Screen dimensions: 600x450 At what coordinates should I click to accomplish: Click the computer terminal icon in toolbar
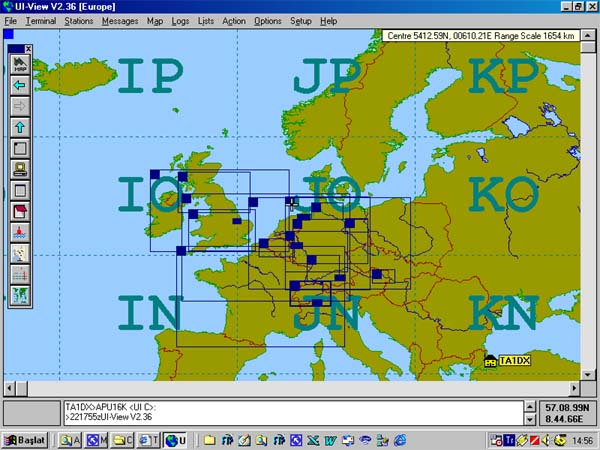pyautogui.click(x=19, y=169)
